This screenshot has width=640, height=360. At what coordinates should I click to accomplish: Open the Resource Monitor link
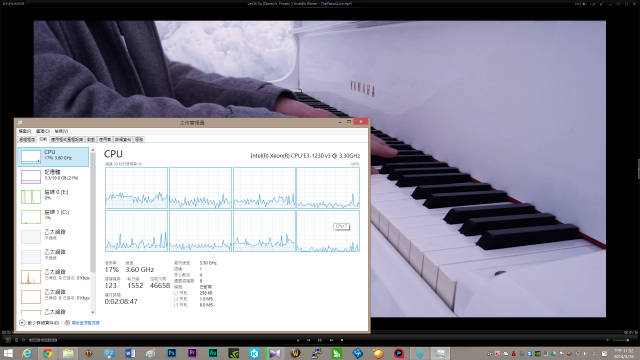pyautogui.click(x=85, y=323)
